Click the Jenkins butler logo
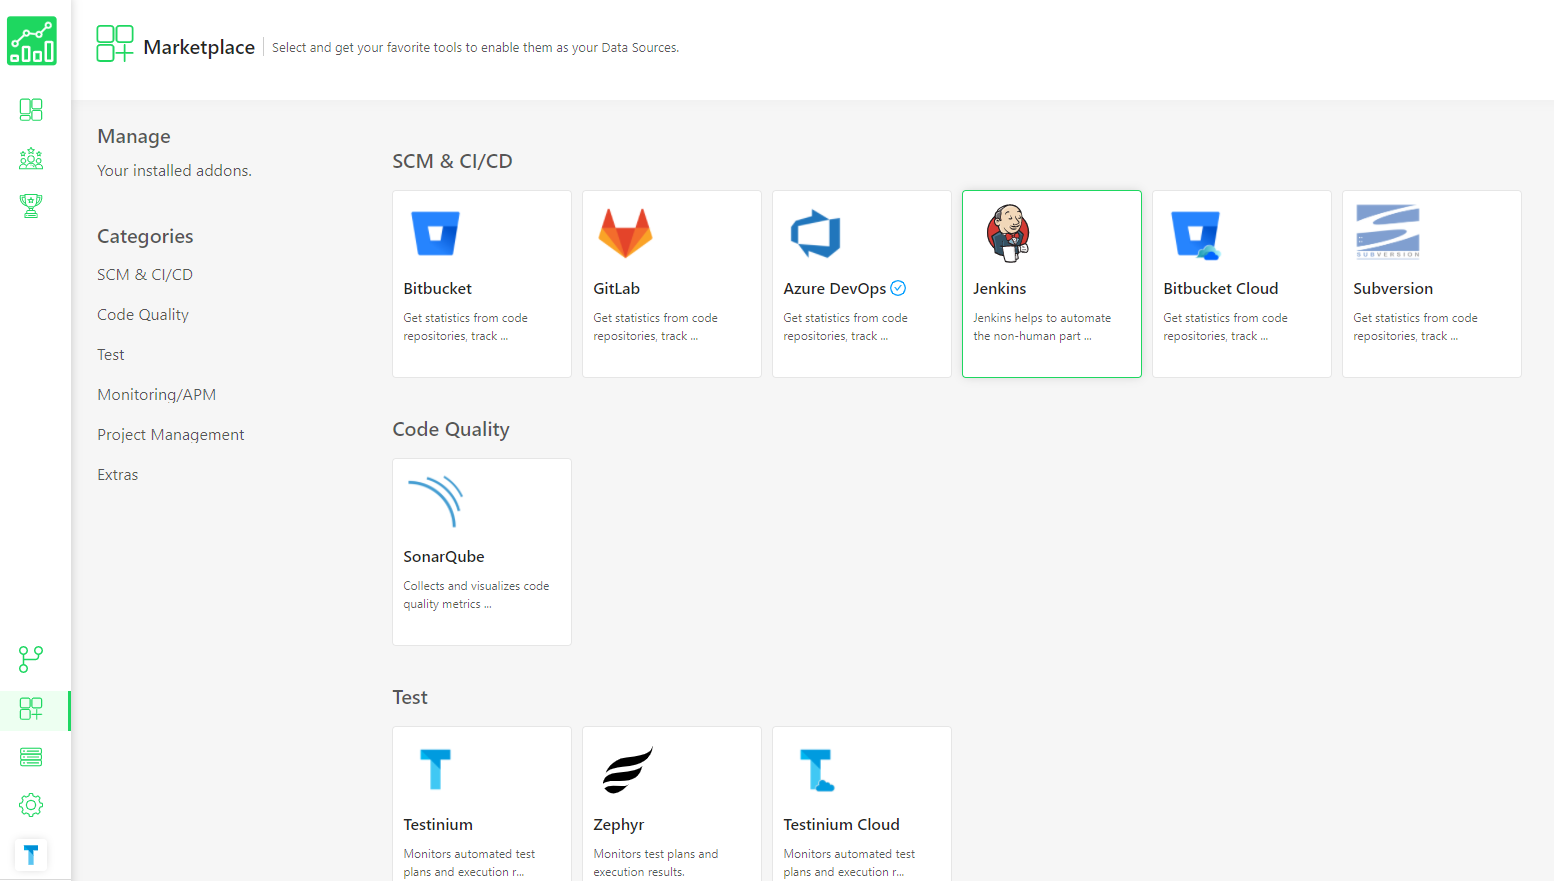 click(1008, 233)
